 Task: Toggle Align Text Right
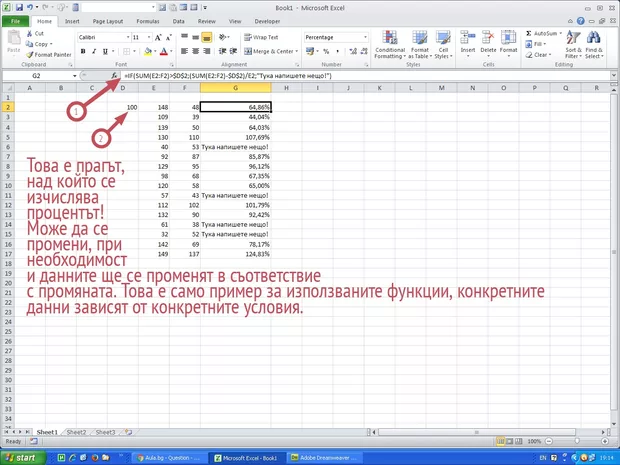tap(206, 51)
